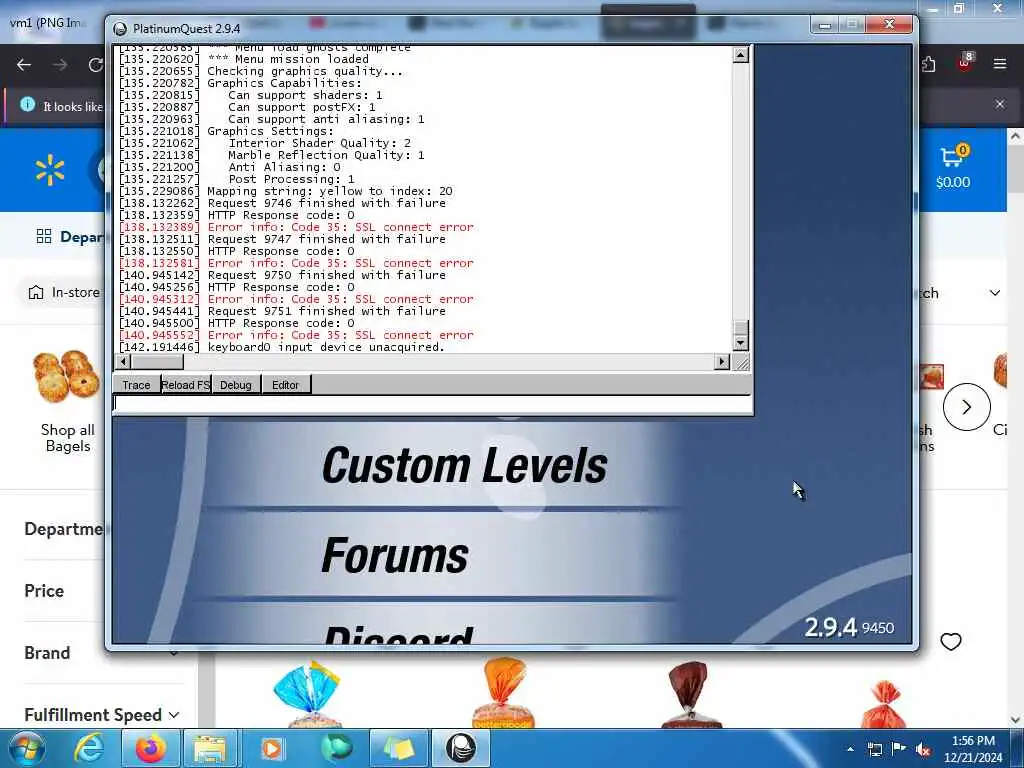
Task: Click the 2.9.4 version label
Action: point(830,628)
